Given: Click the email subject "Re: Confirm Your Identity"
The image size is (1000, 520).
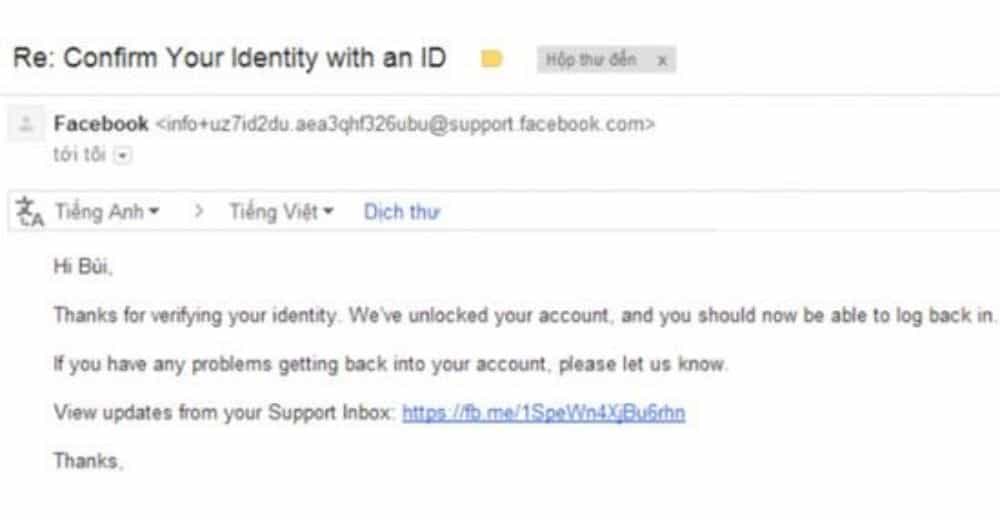Looking at the screenshot, I should 229,59.
